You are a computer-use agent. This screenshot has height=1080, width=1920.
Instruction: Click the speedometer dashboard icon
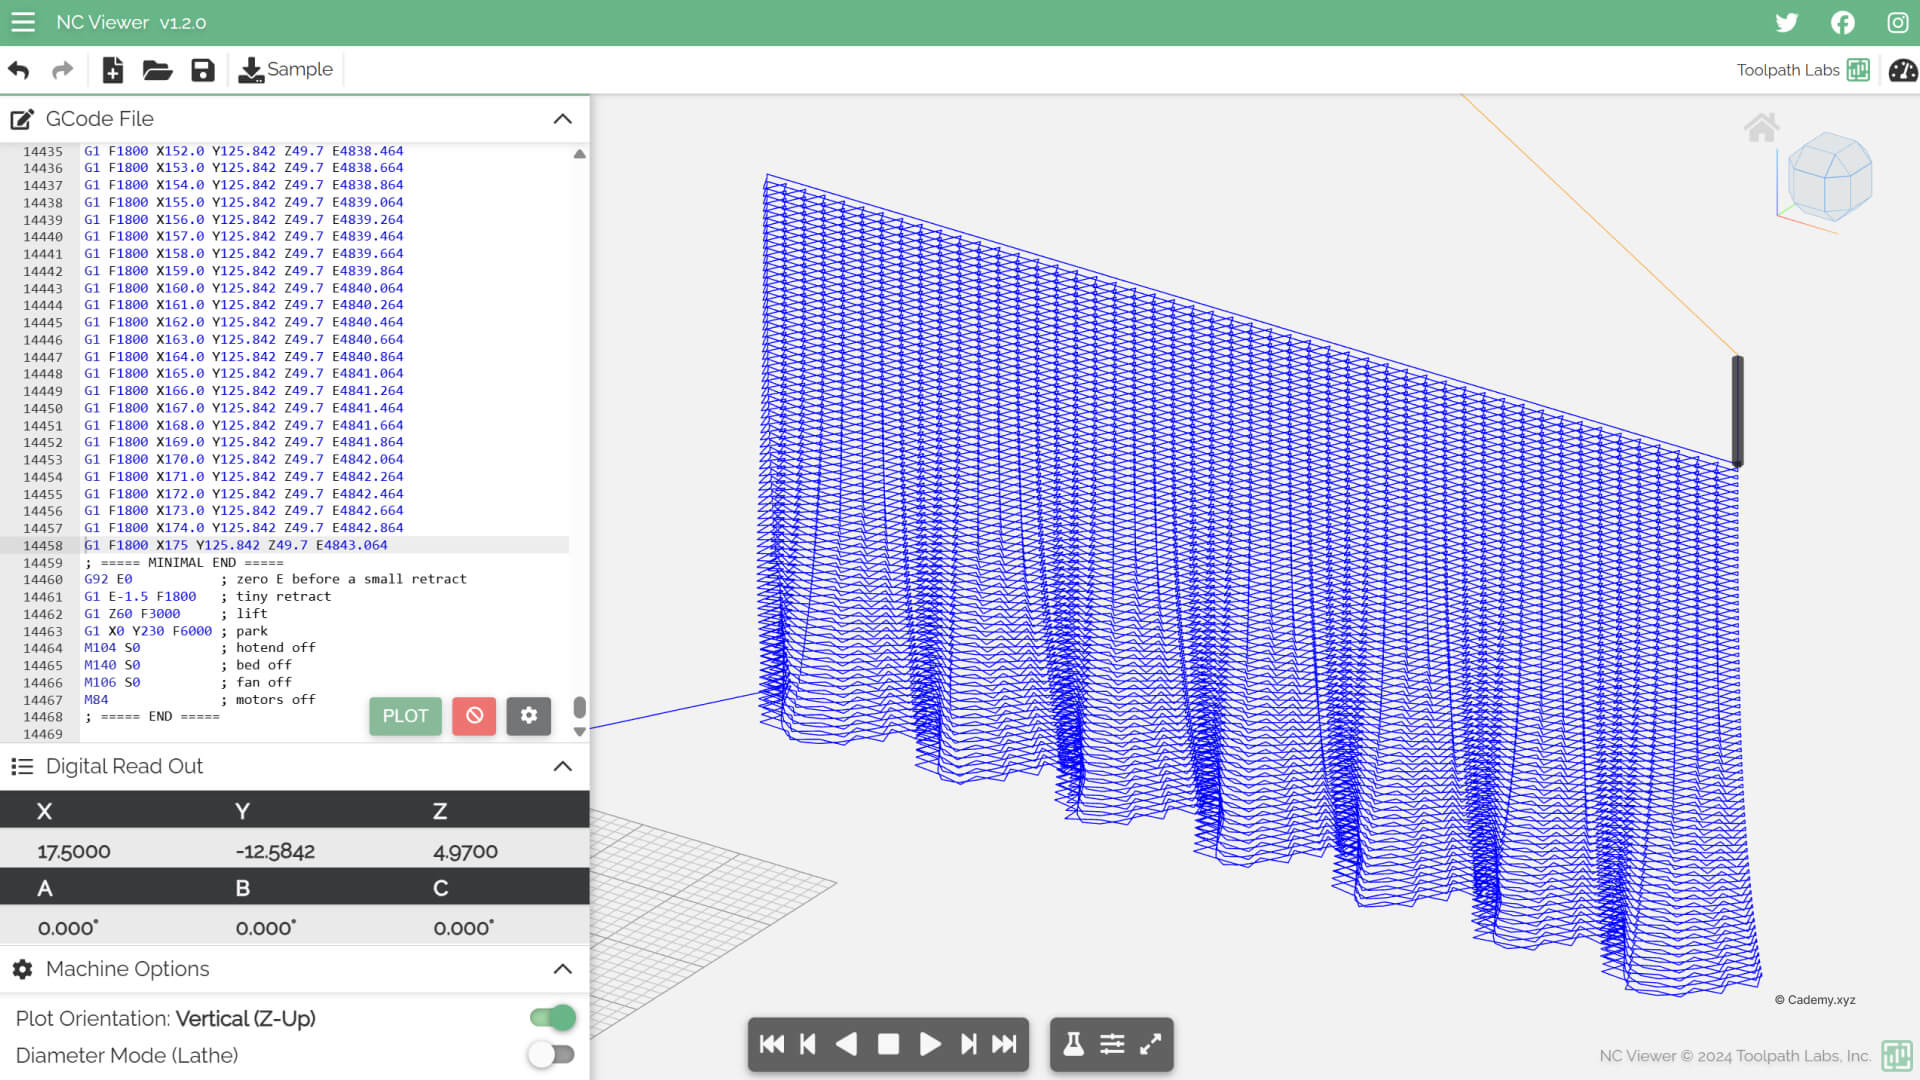point(1902,70)
